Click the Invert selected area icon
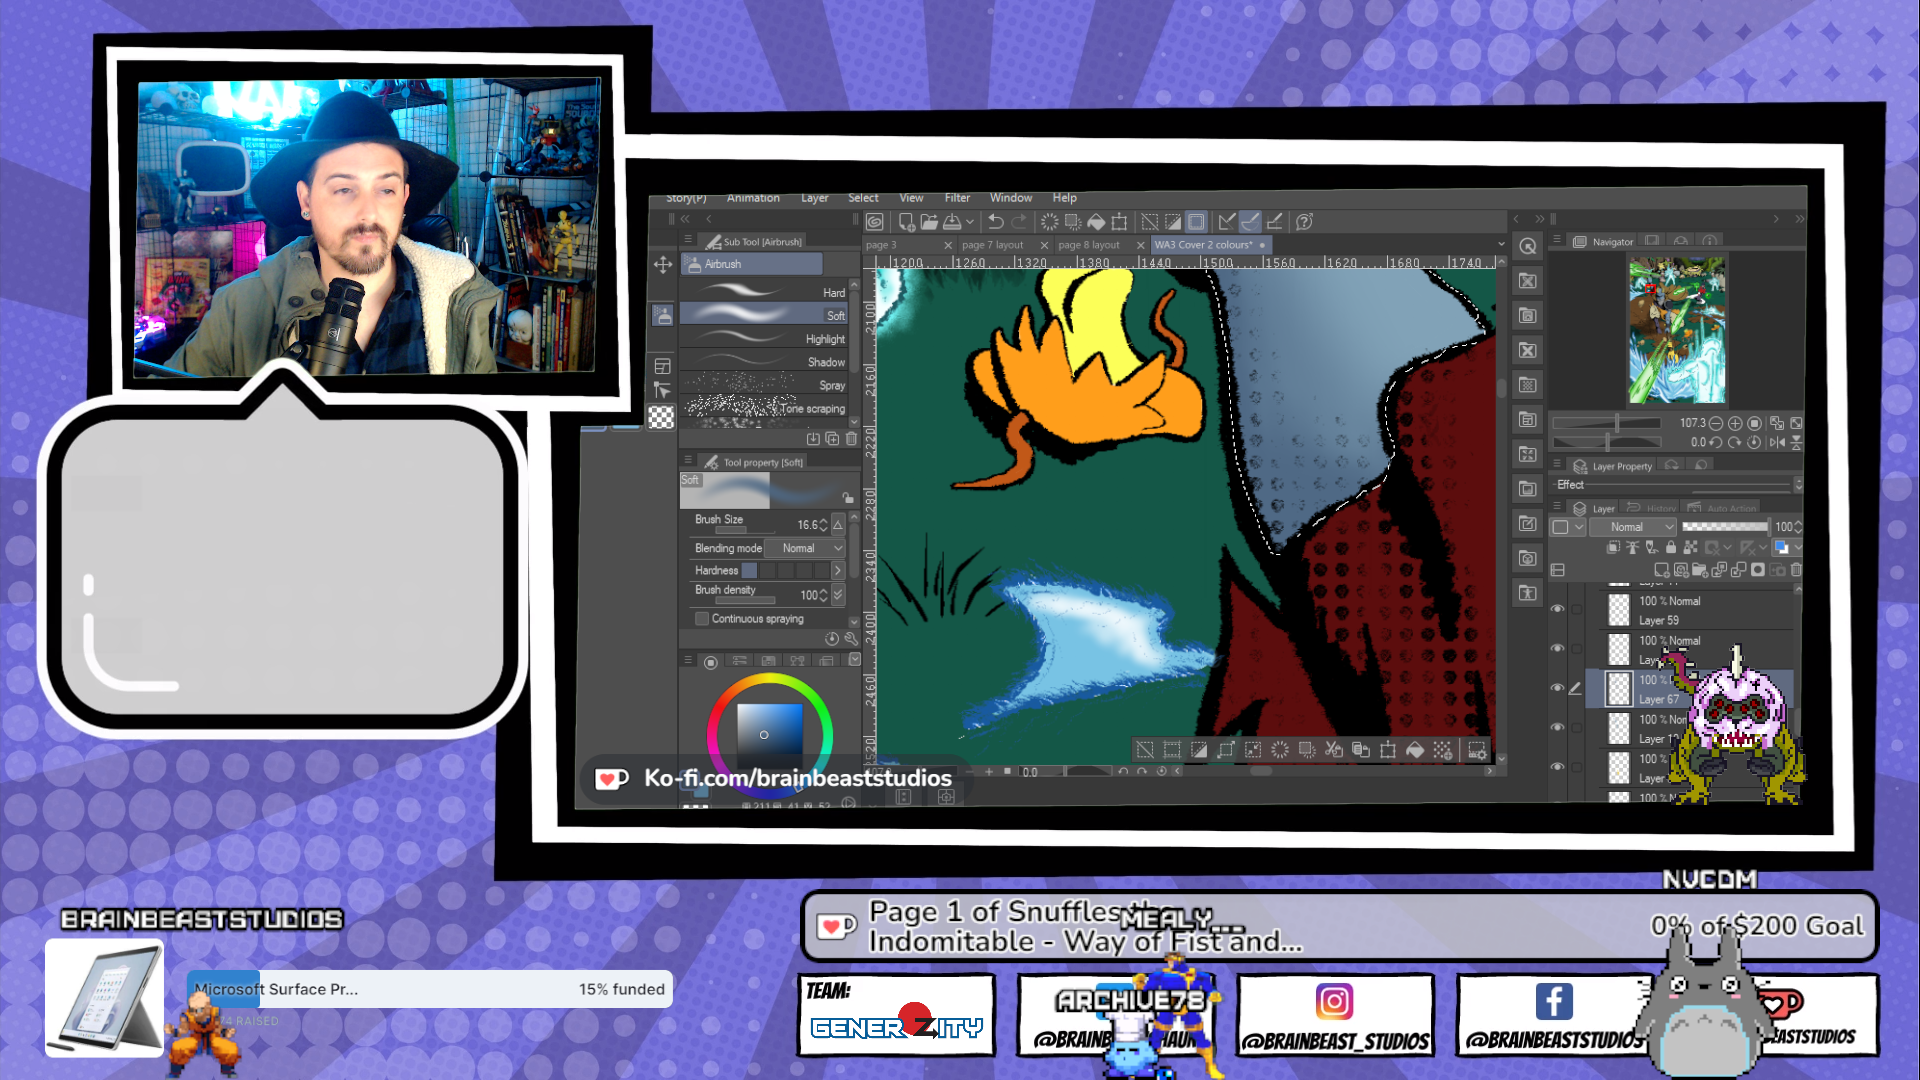This screenshot has height=1080, width=1920. [1173, 222]
